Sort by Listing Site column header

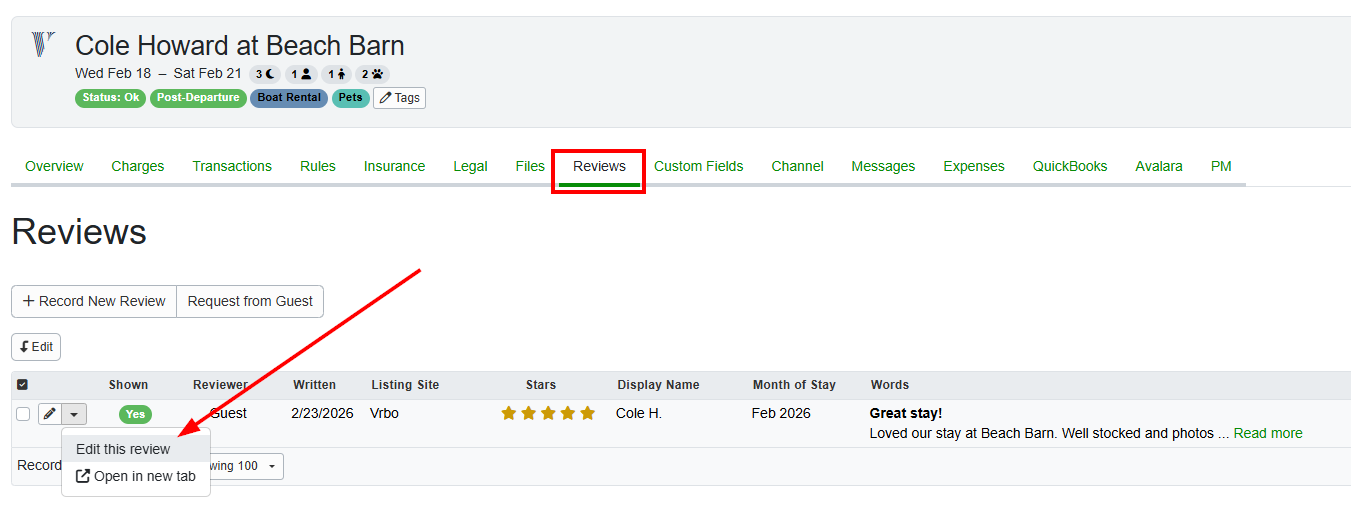[x=405, y=384]
